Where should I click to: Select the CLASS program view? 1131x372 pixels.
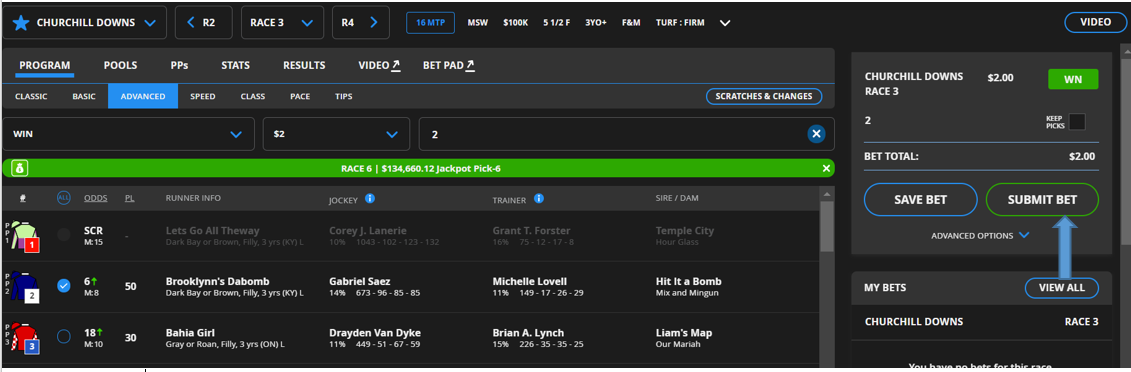252,96
